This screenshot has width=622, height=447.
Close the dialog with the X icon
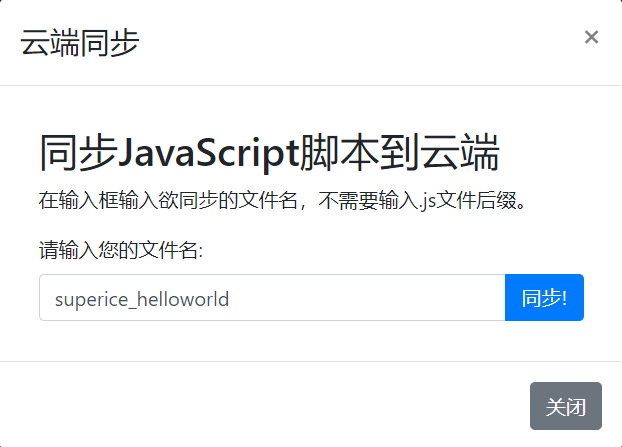tap(591, 38)
